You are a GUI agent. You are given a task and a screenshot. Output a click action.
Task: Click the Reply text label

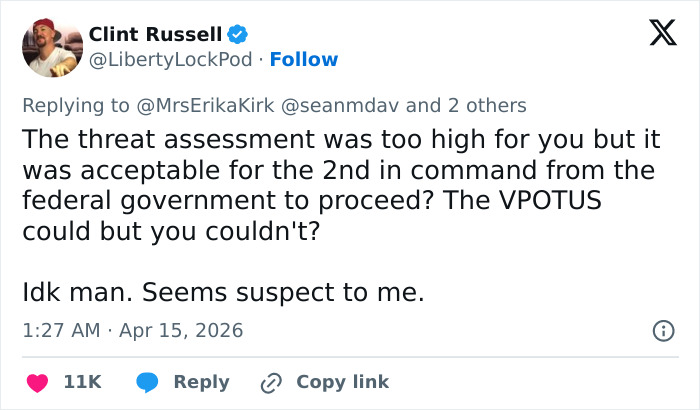[x=201, y=382]
